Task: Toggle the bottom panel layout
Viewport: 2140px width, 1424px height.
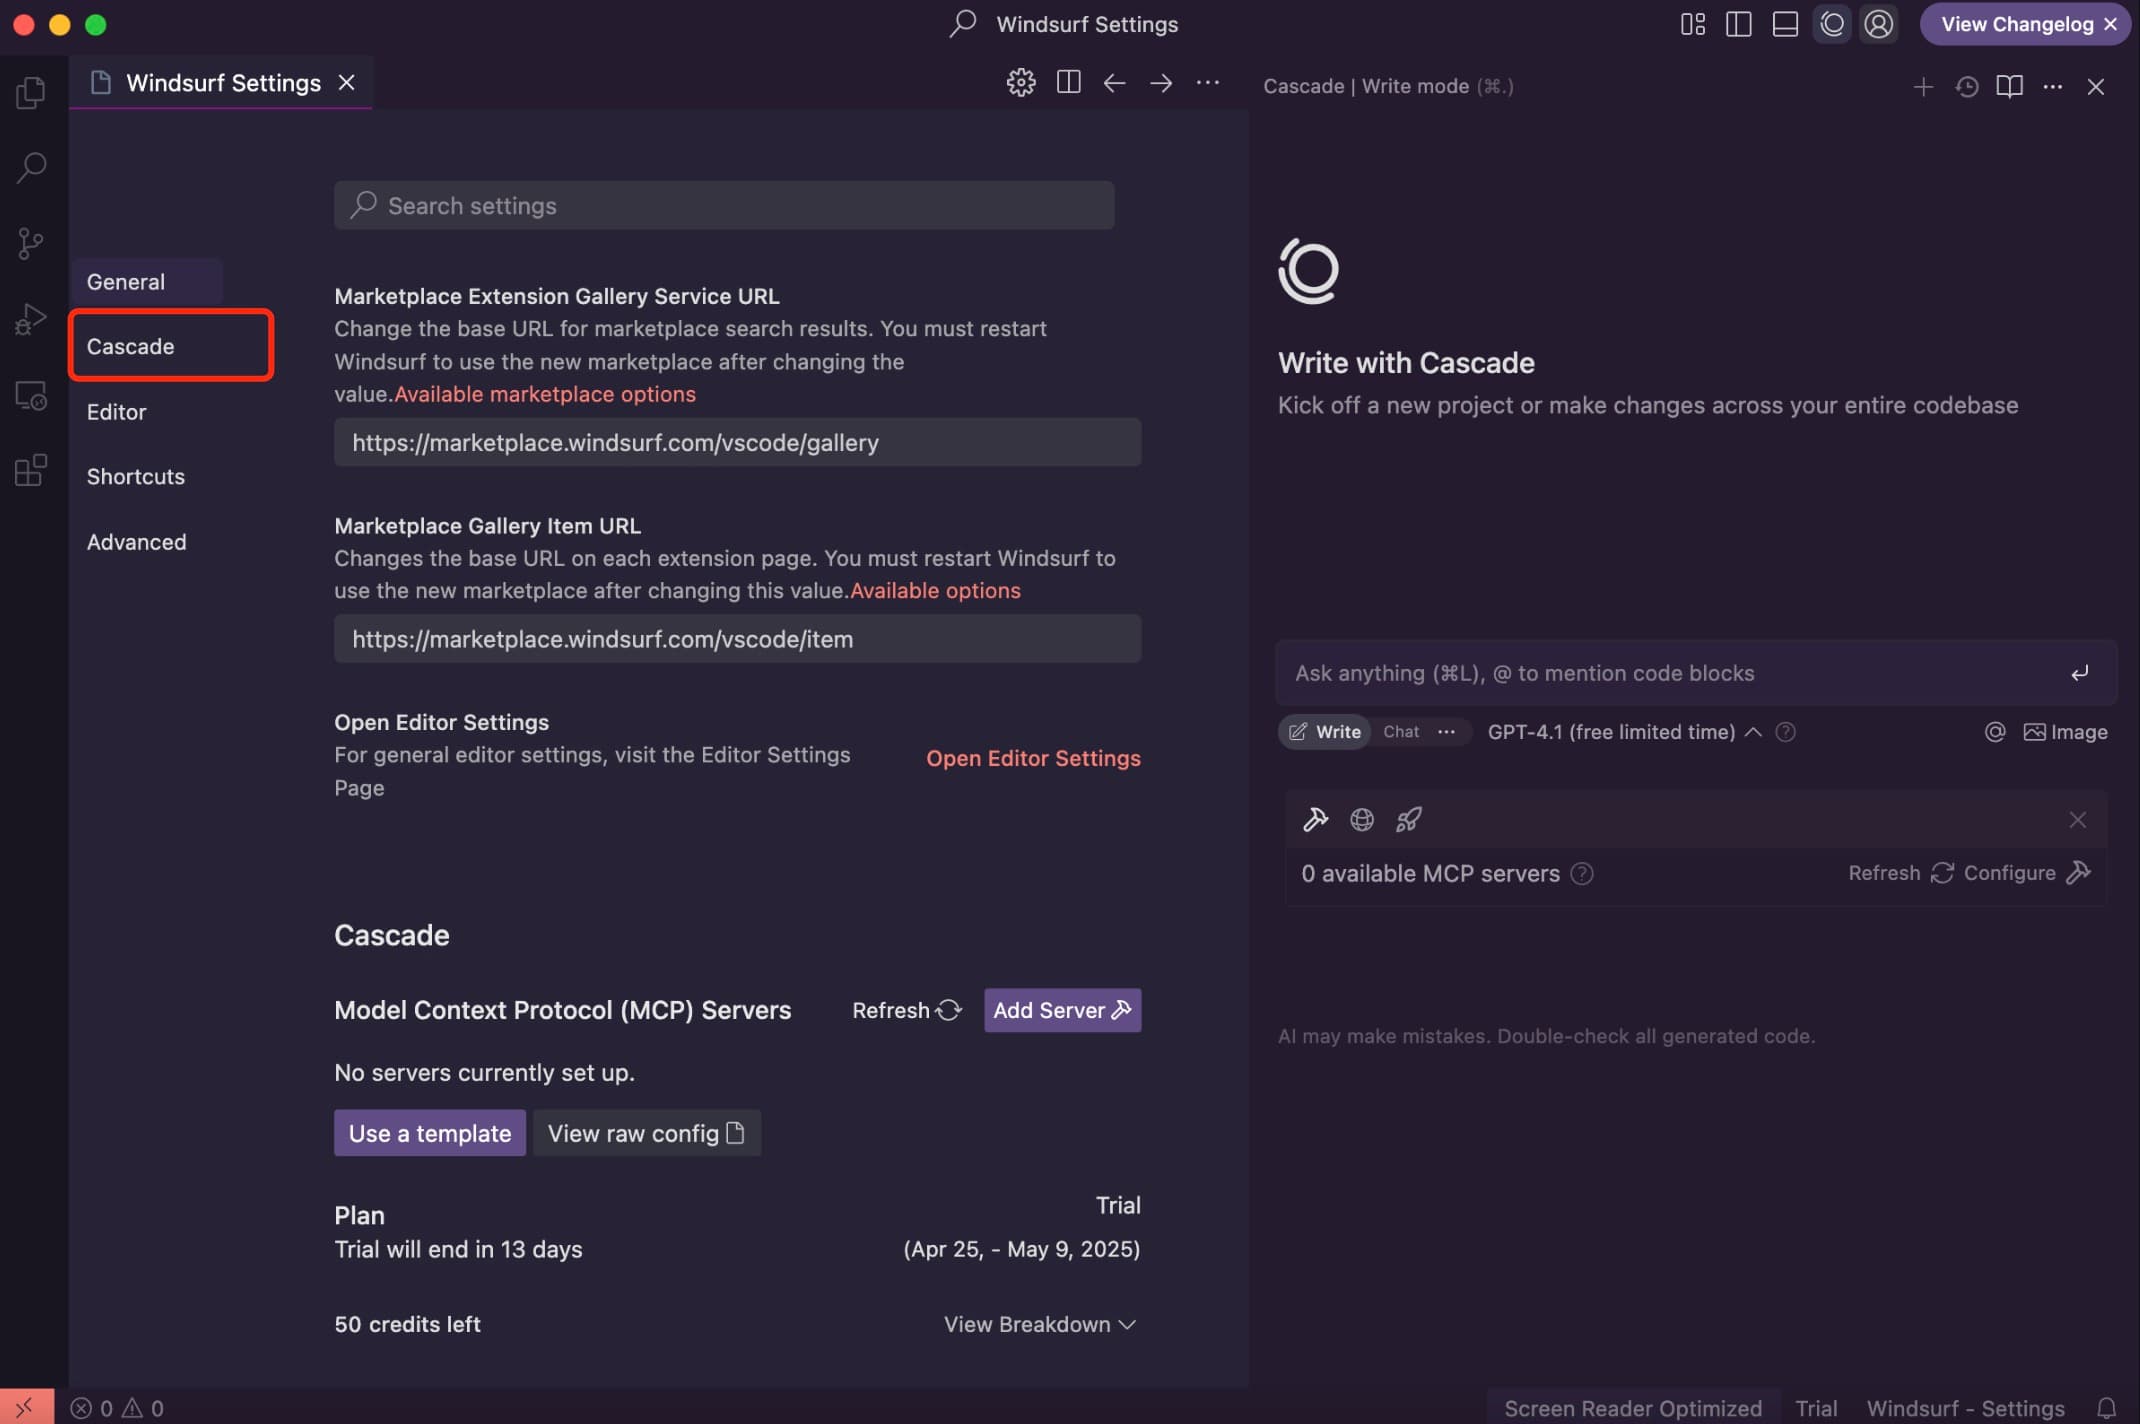Action: (1785, 24)
